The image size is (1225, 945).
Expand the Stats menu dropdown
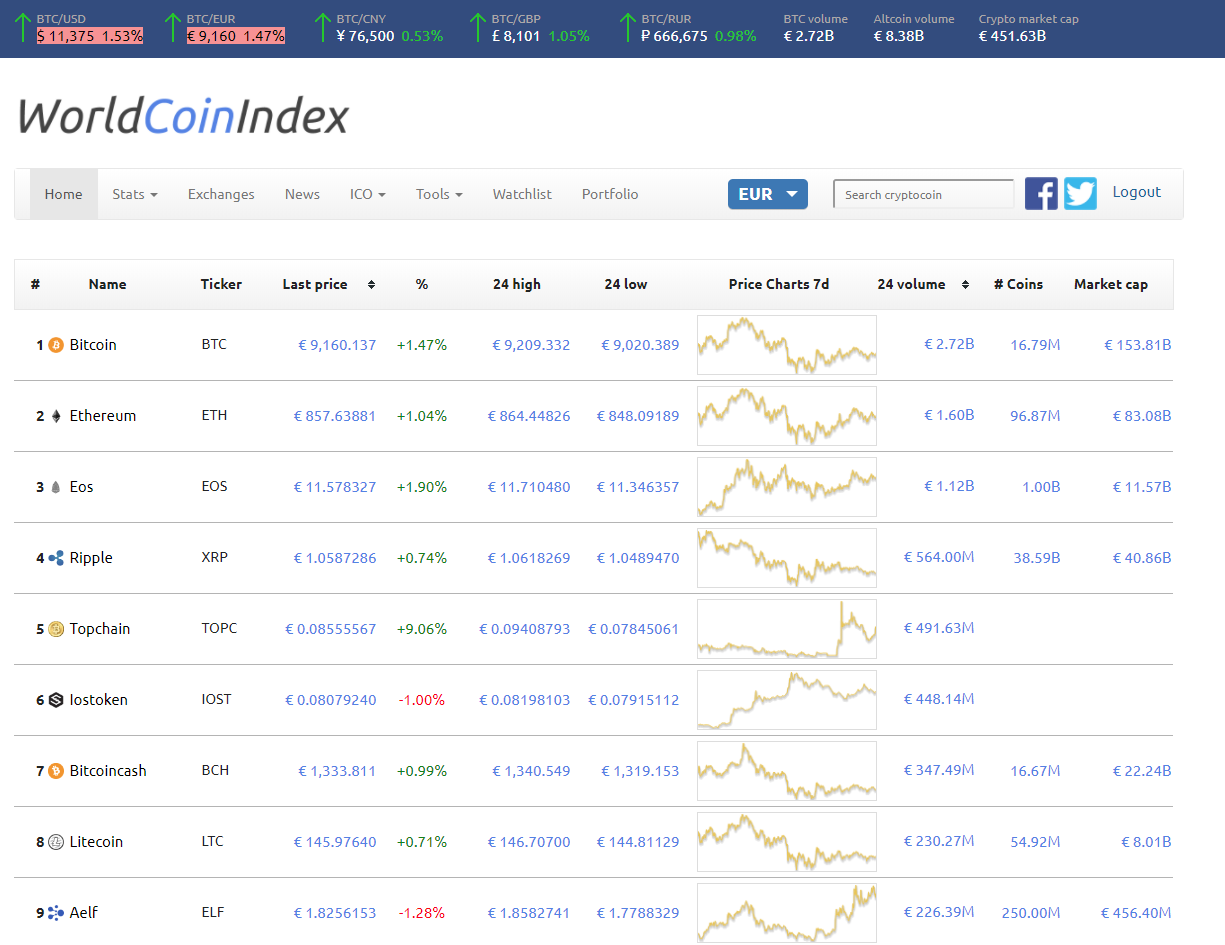135,194
